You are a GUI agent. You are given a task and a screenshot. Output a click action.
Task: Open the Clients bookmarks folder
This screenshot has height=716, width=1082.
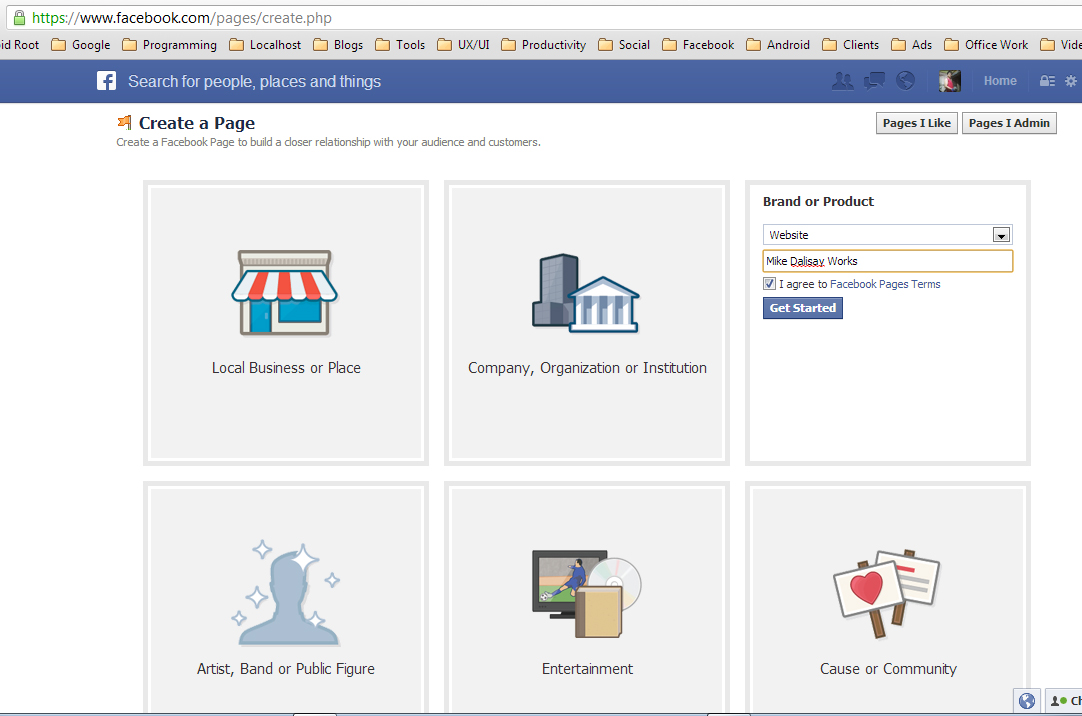851,45
